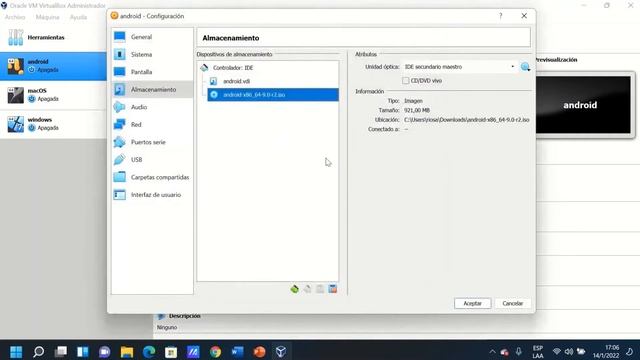Show hidden system tray icons
This screenshot has width=640, height=360.
click(492, 351)
